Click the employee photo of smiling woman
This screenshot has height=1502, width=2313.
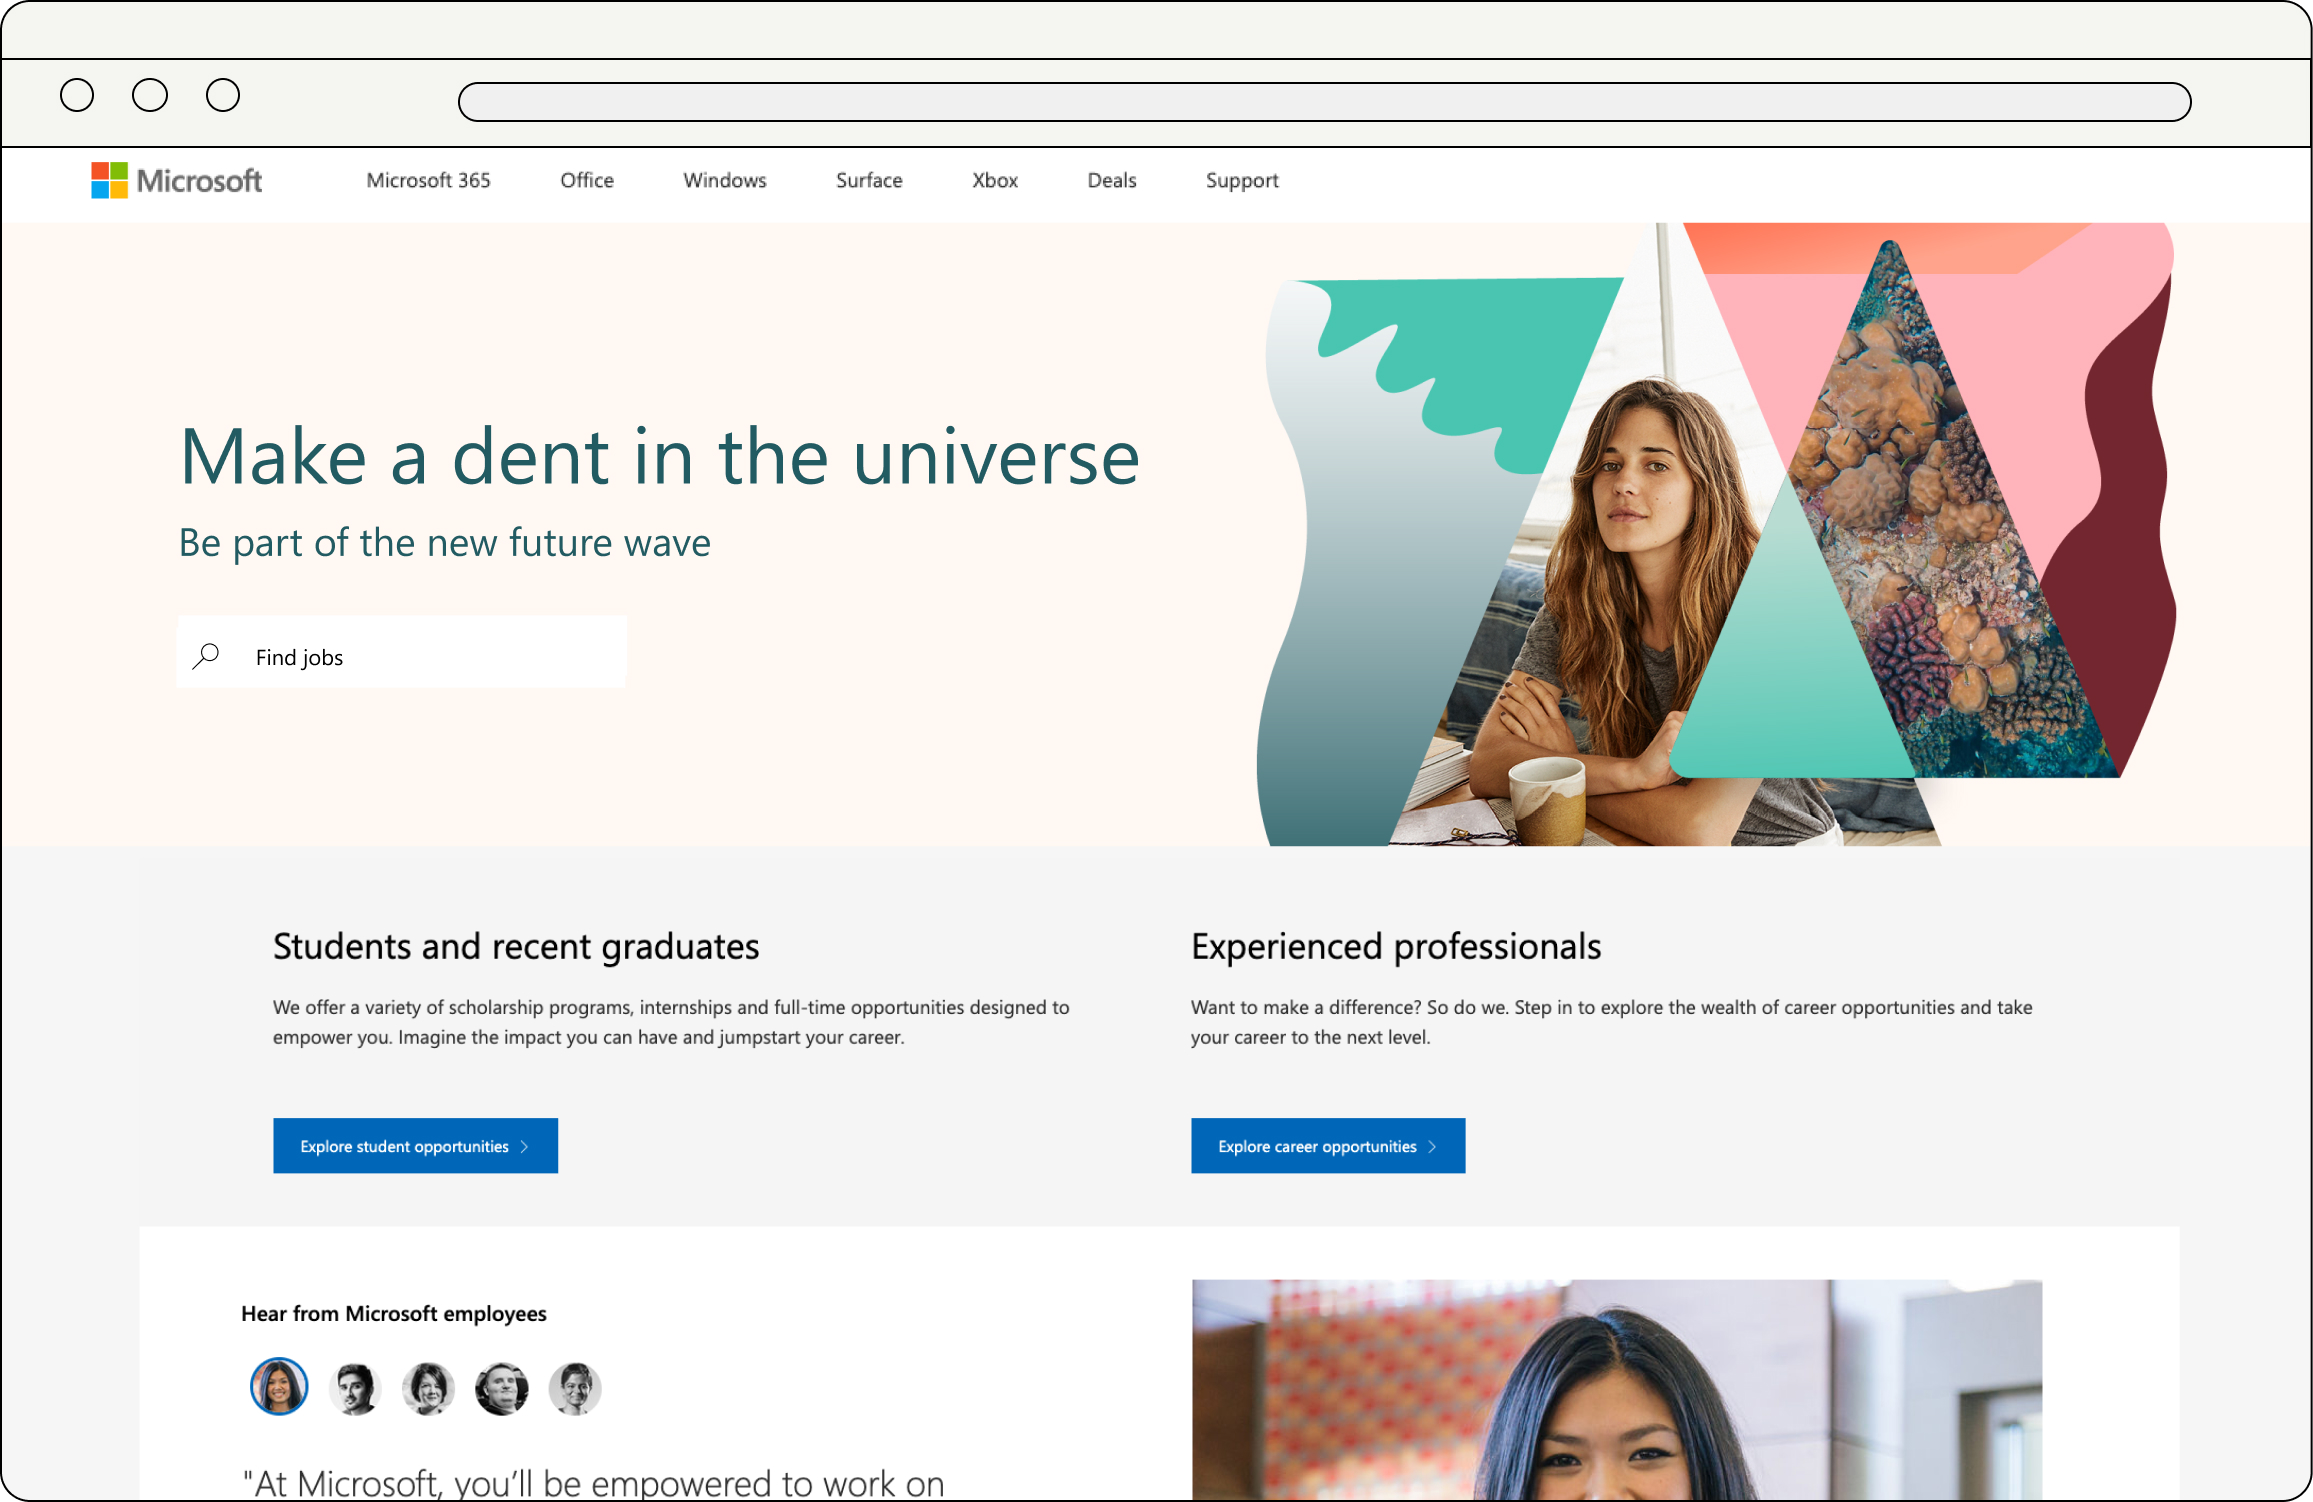[1617, 1389]
